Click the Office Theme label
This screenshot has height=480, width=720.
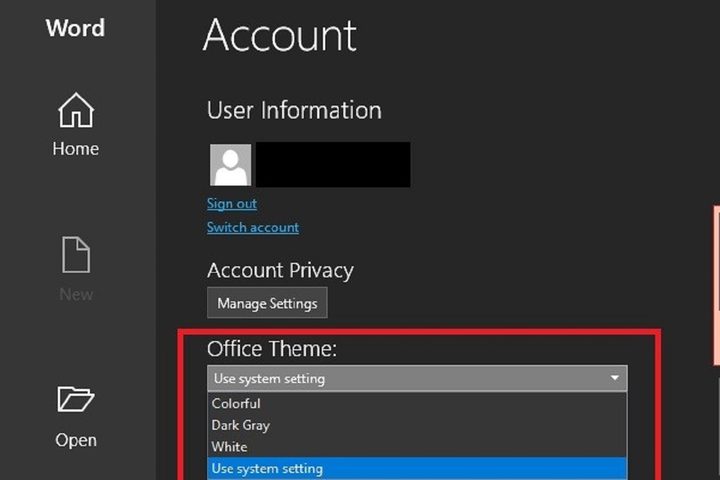coord(272,349)
